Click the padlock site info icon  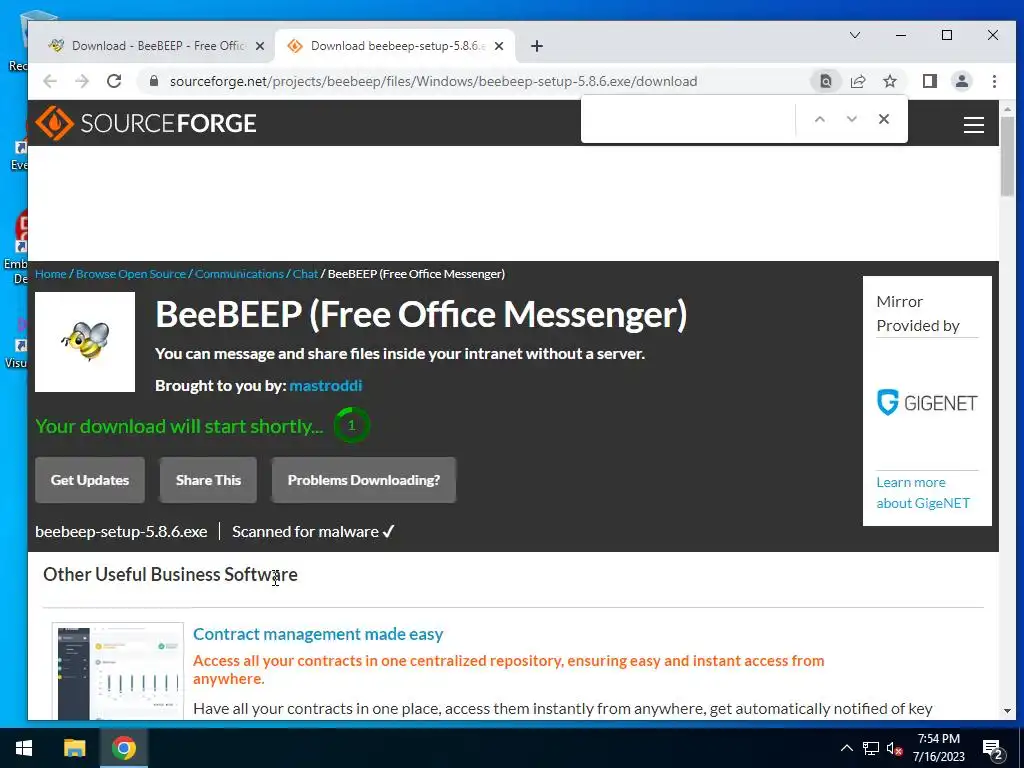(x=154, y=81)
